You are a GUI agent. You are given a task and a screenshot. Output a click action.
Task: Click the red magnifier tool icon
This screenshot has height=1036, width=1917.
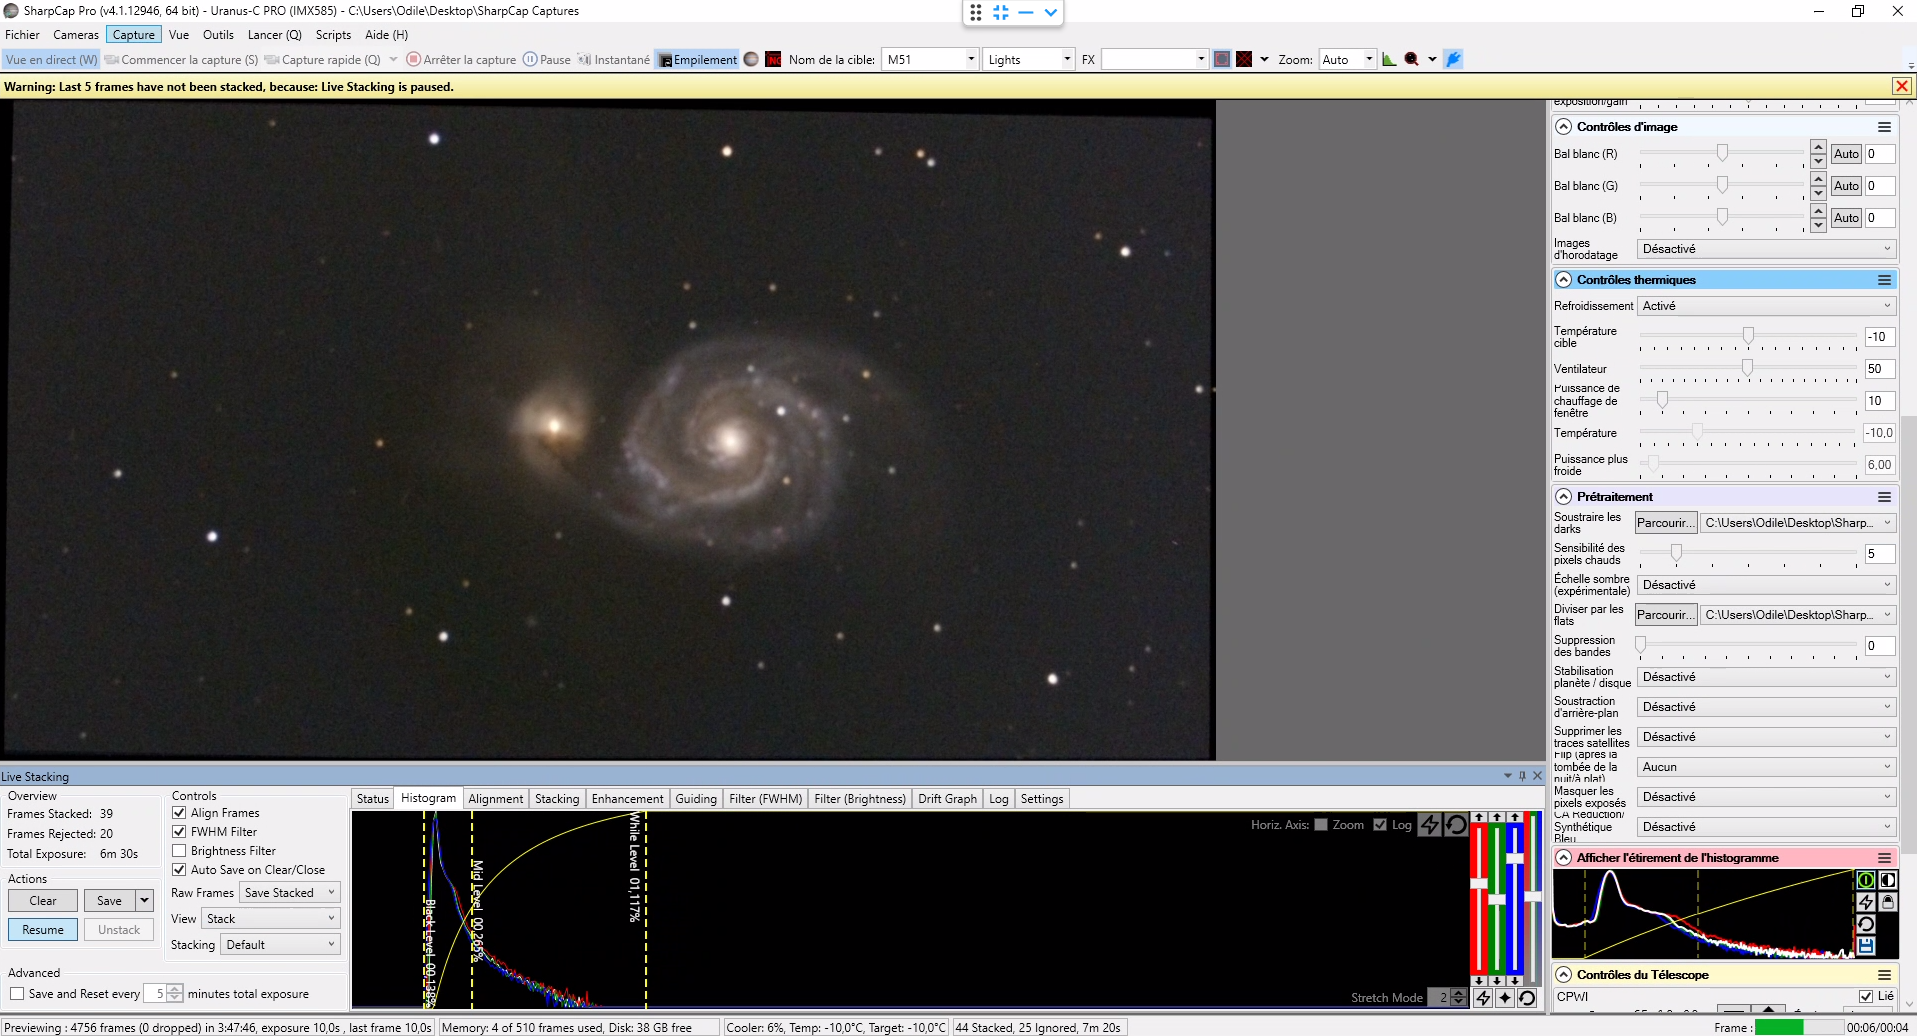(x=1411, y=60)
